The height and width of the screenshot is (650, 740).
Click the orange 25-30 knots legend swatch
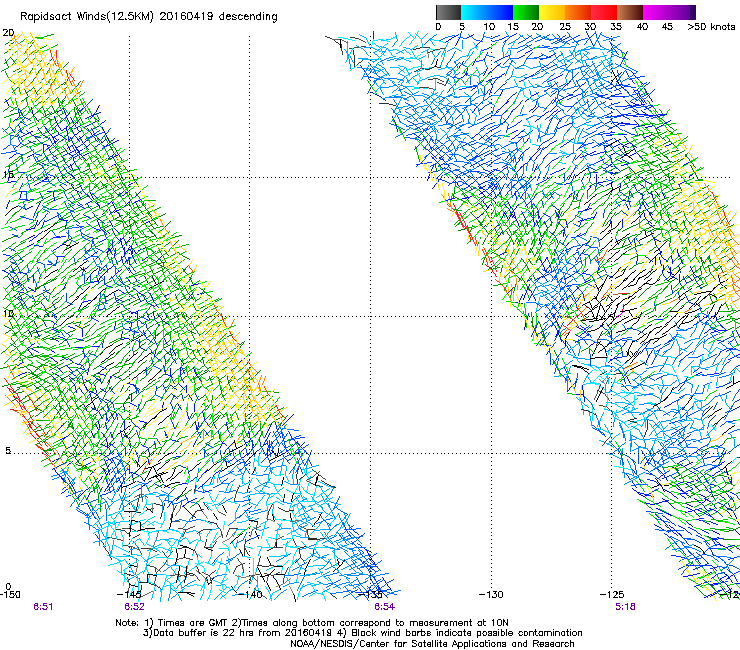578,12
